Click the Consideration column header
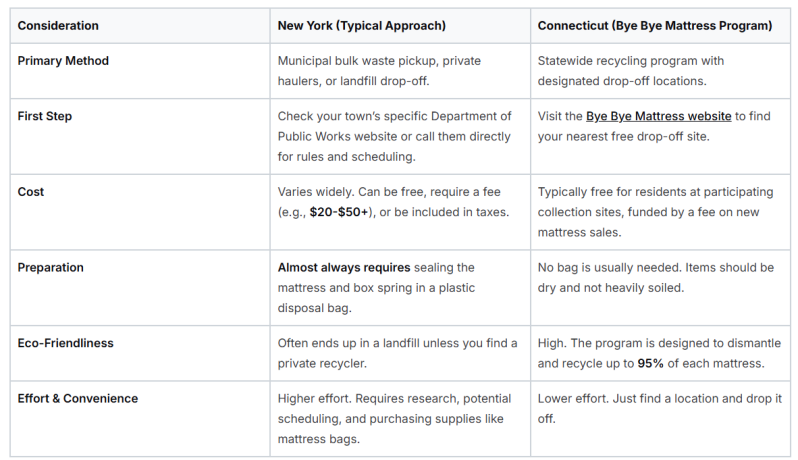This screenshot has width=798, height=460. (x=58, y=26)
